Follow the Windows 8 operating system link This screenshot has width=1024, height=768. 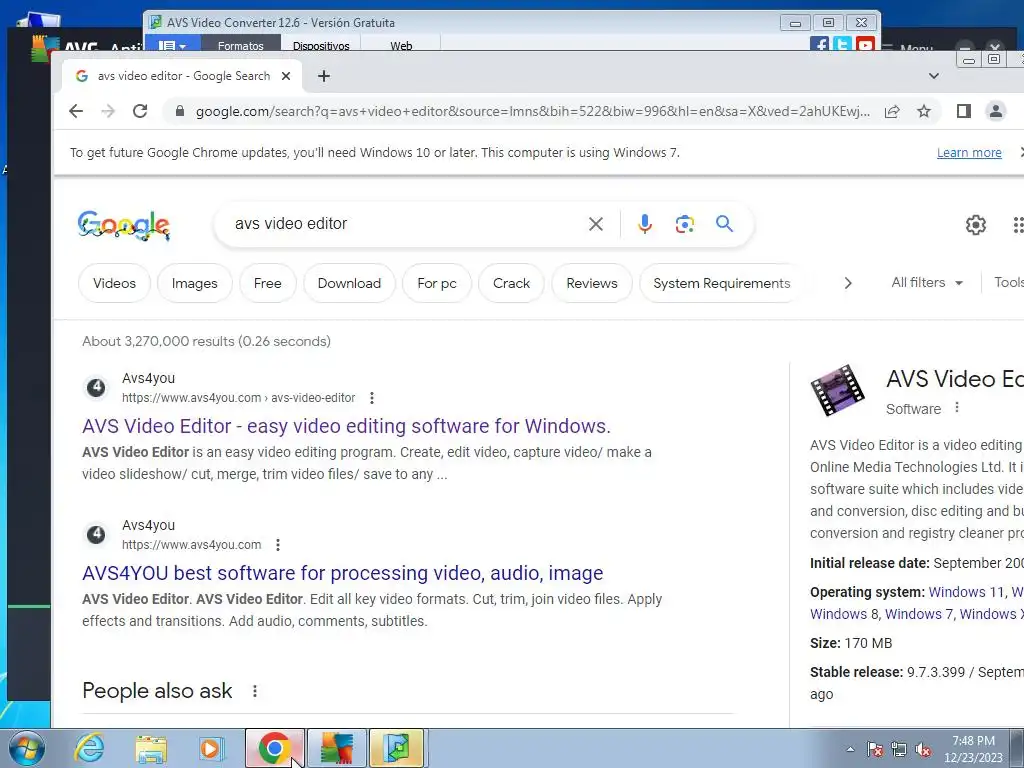pyautogui.click(x=844, y=614)
